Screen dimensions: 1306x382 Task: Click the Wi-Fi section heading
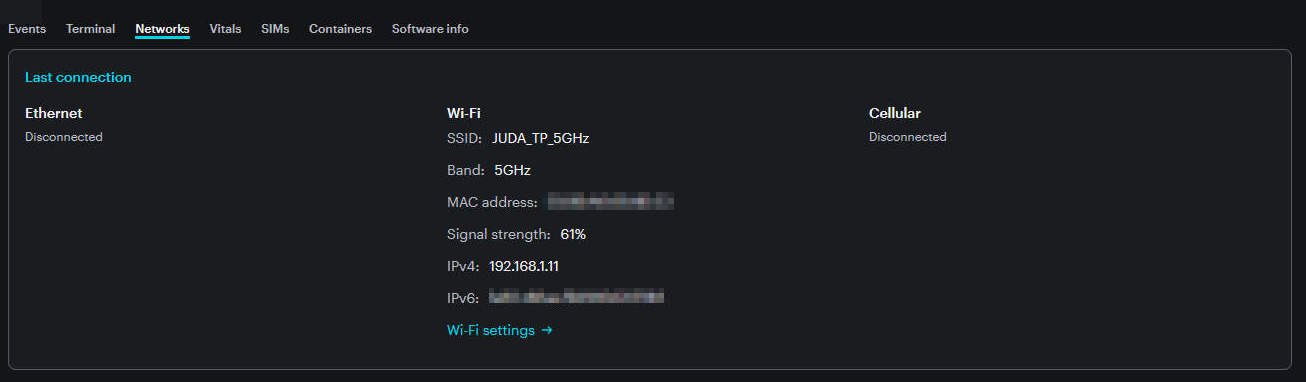tap(464, 113)
